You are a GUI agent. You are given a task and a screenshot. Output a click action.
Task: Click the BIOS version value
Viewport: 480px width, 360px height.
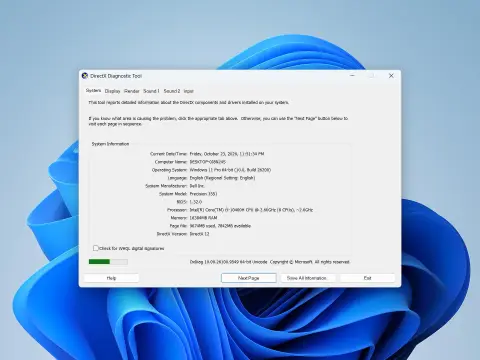click(196, 202)
